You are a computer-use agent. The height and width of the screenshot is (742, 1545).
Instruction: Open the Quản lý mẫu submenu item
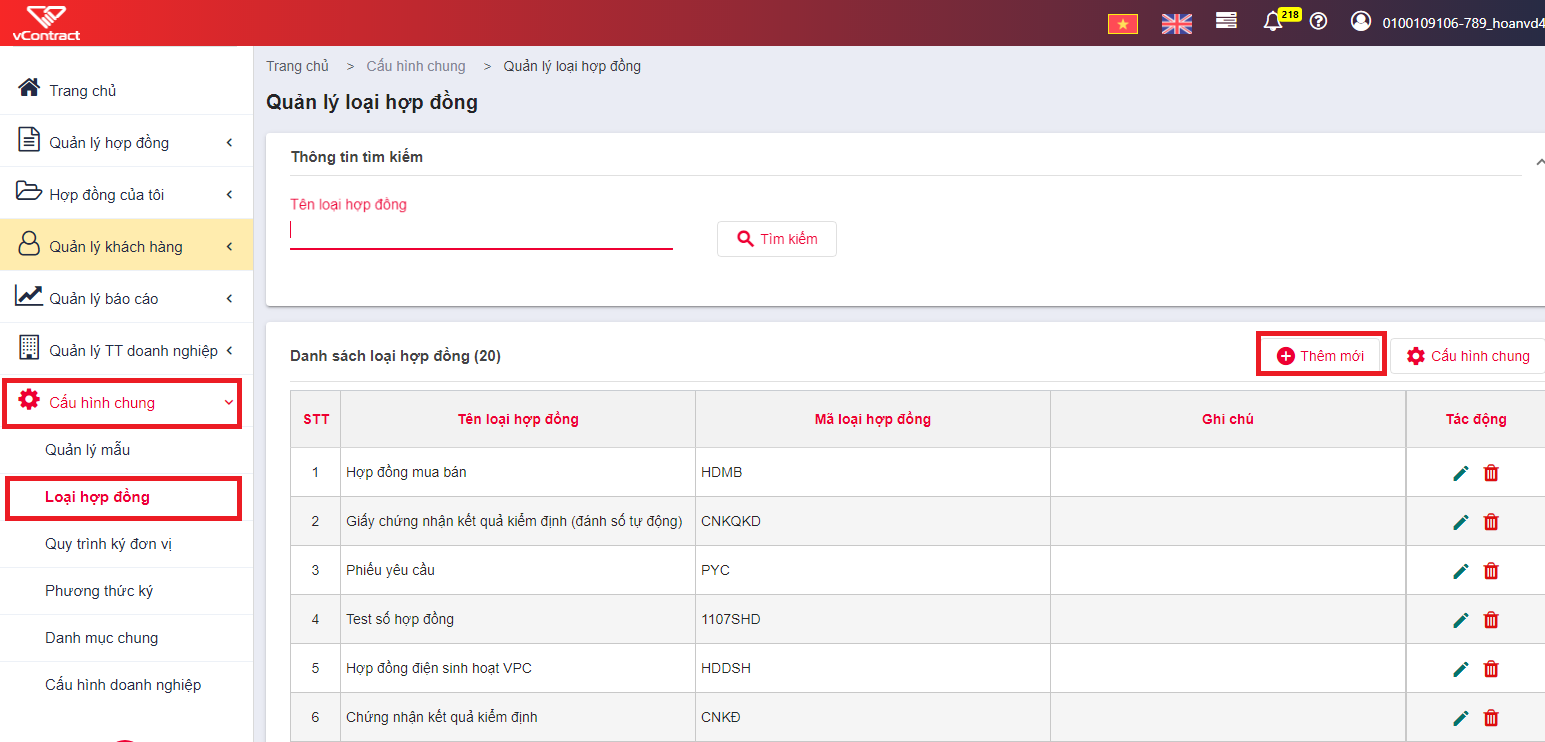pyautogui.click(x=88, y=450)
